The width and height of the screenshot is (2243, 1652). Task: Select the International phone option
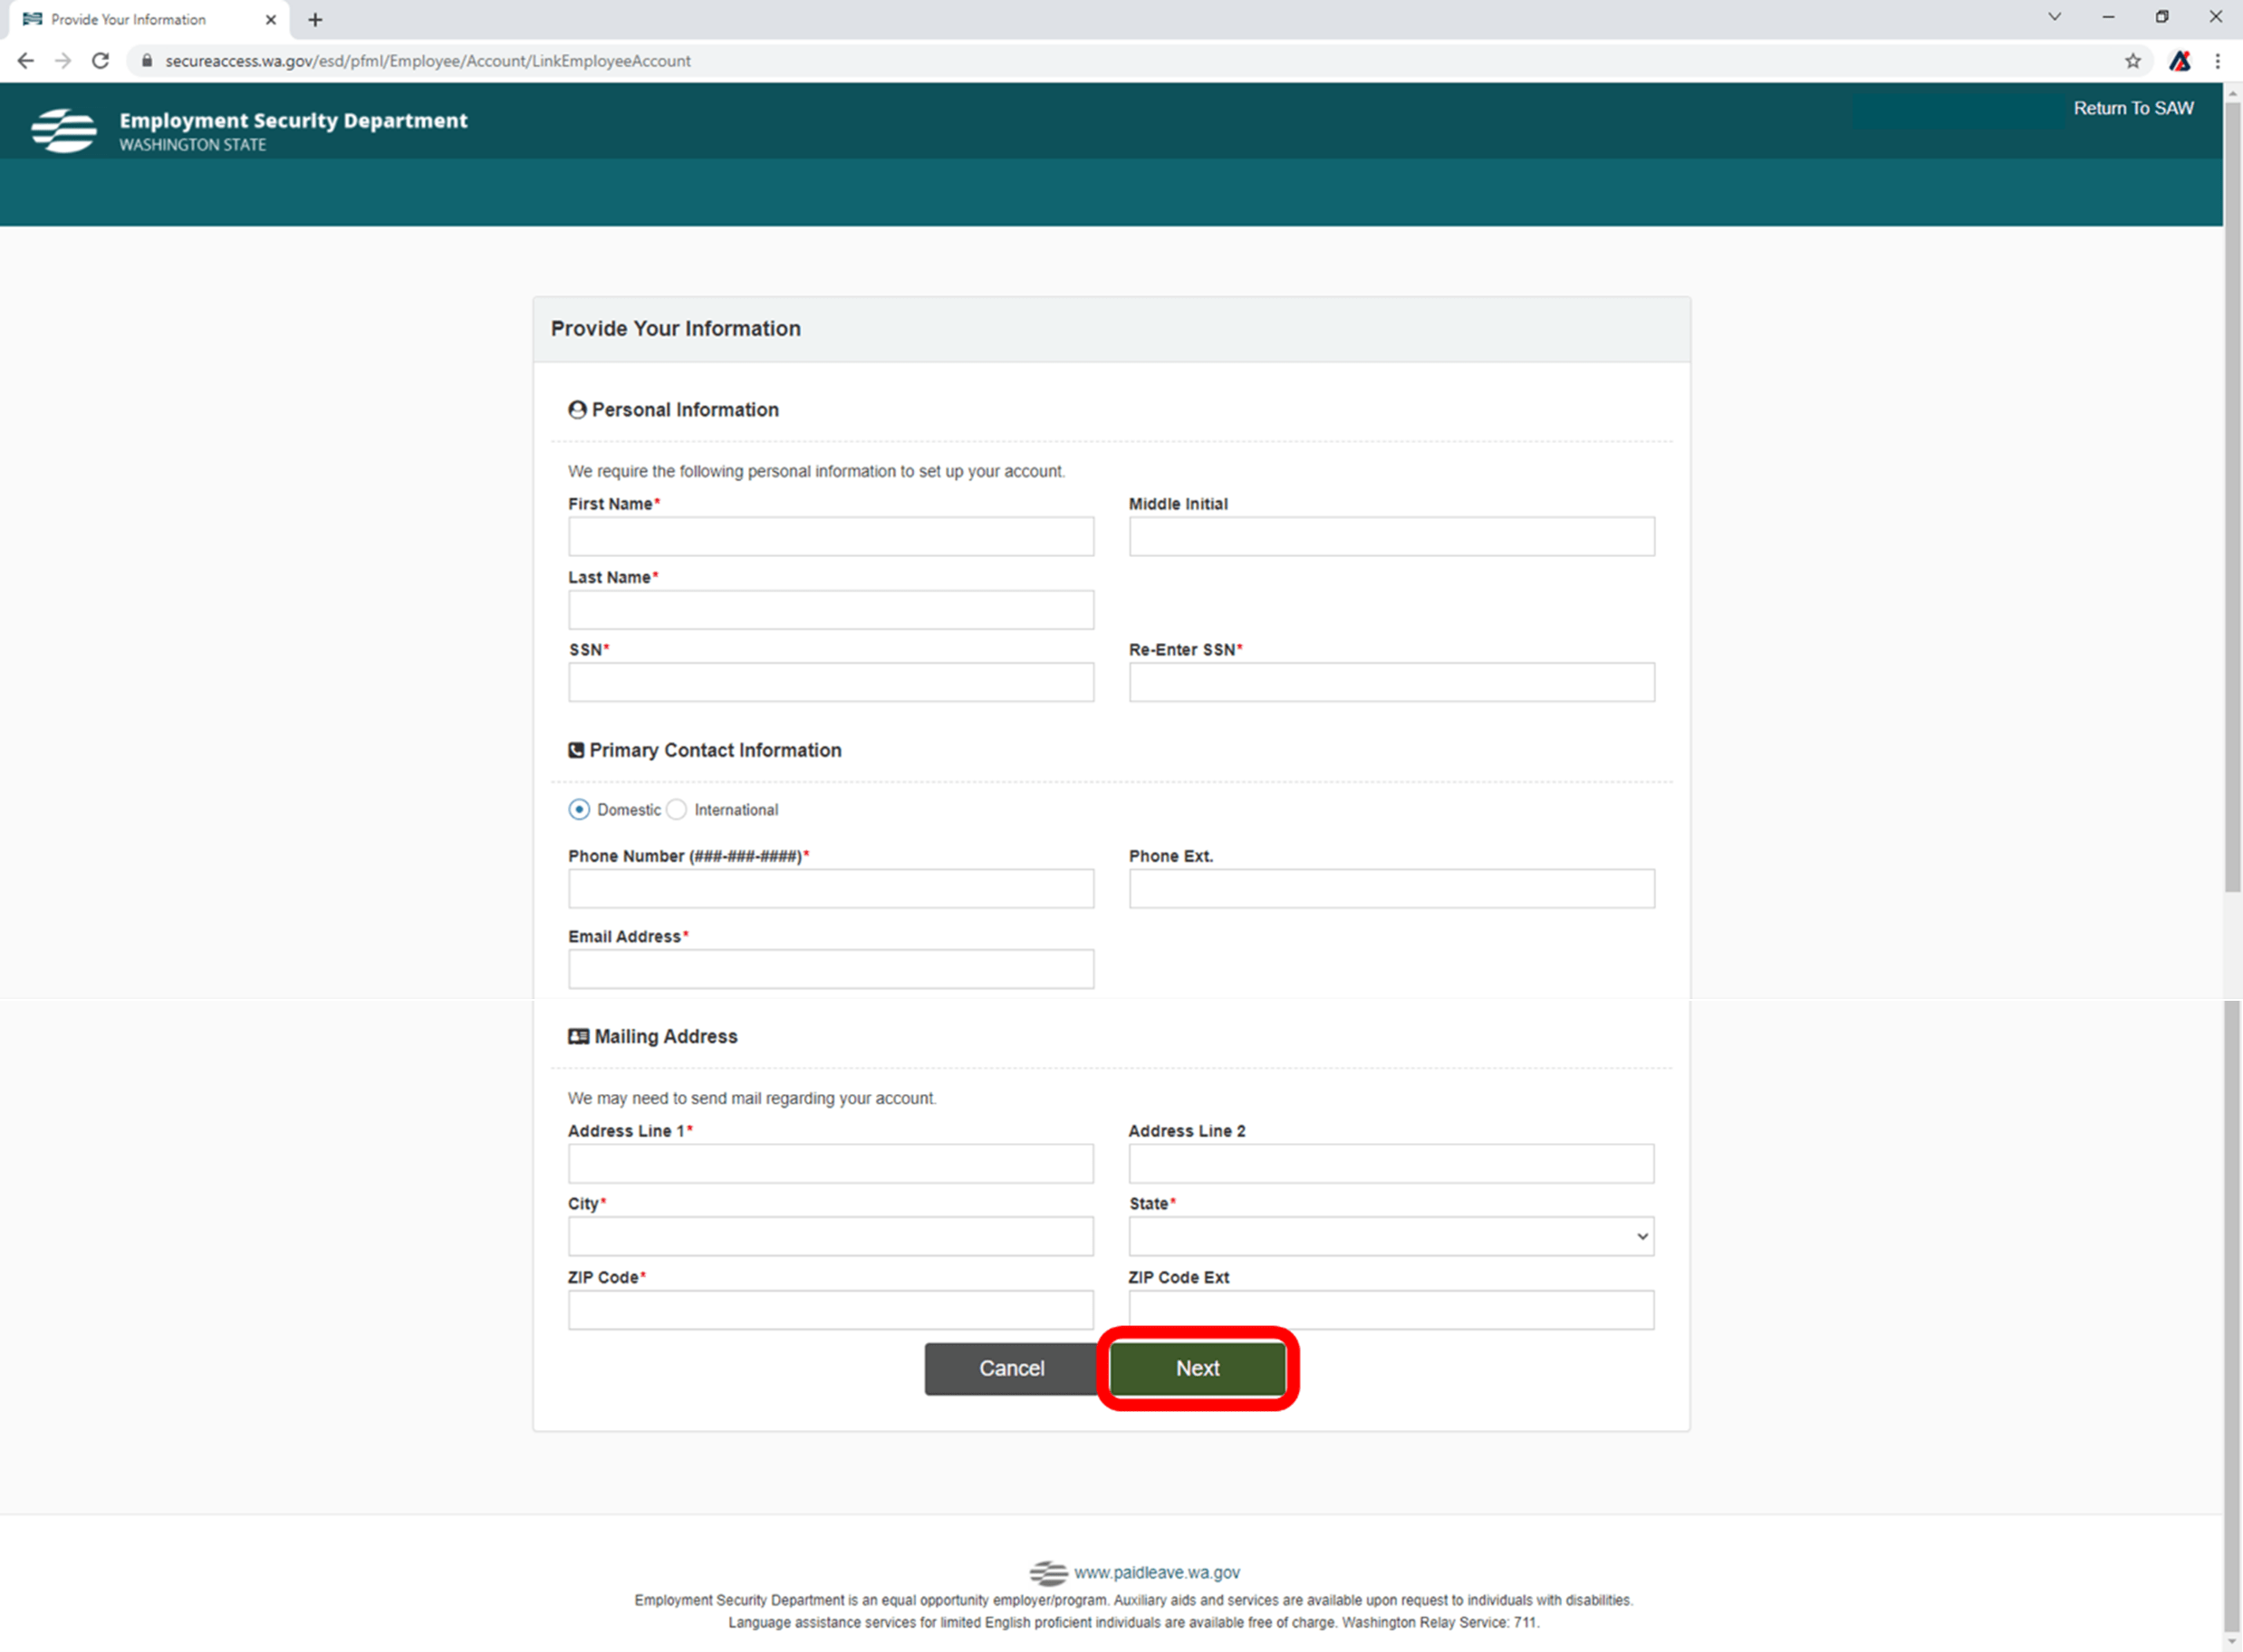677,810
